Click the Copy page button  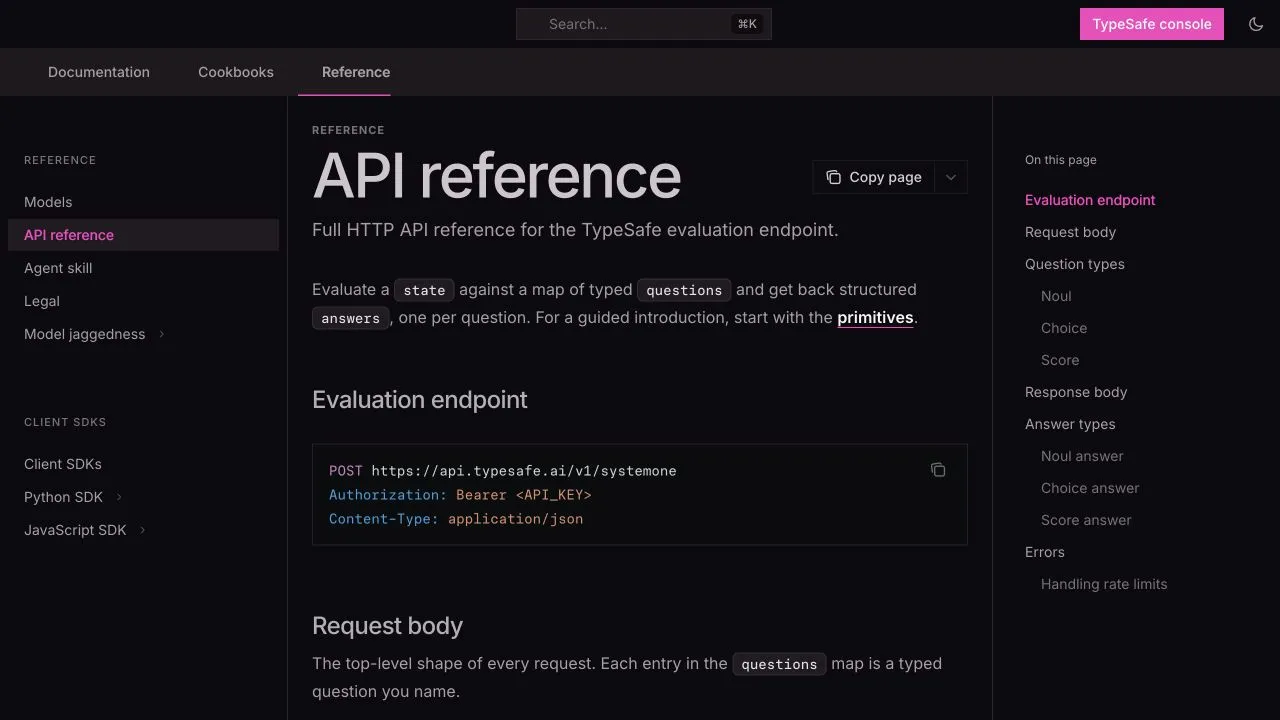[874, 177]
